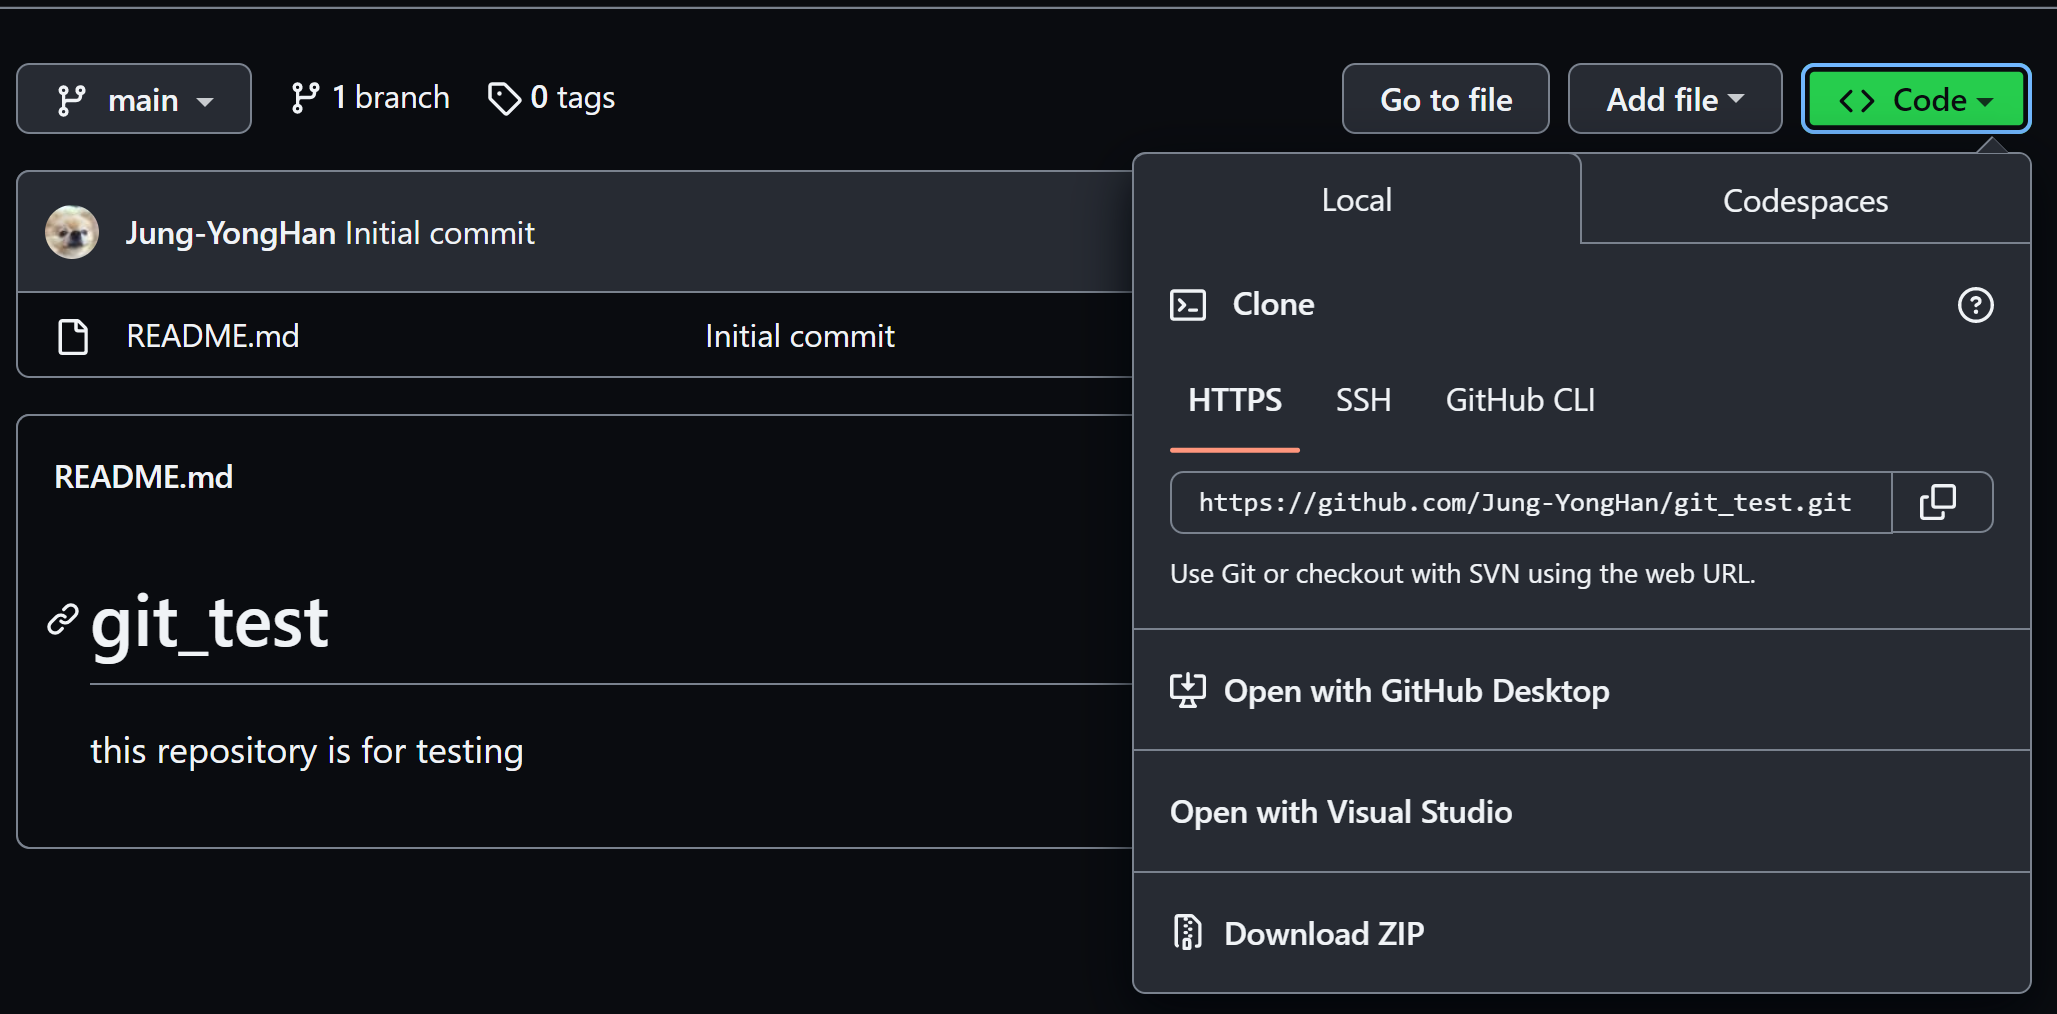2057x1014 pixels.
Task: Click the tag icon beside 0 tags
Action: 504,98
